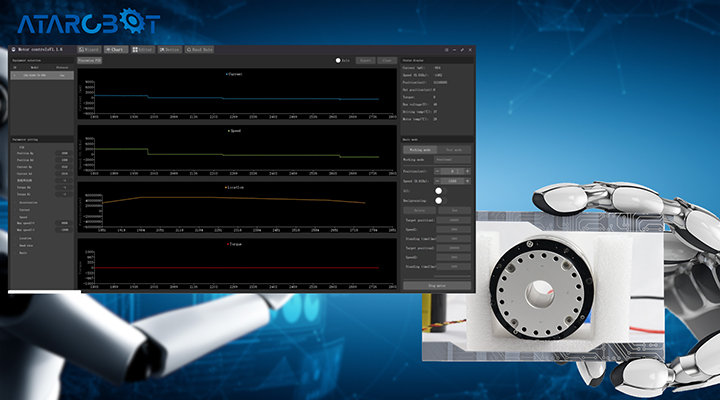Toggle the Auto radio button
The image size is (720, 400).
click(x=339, y=60)
